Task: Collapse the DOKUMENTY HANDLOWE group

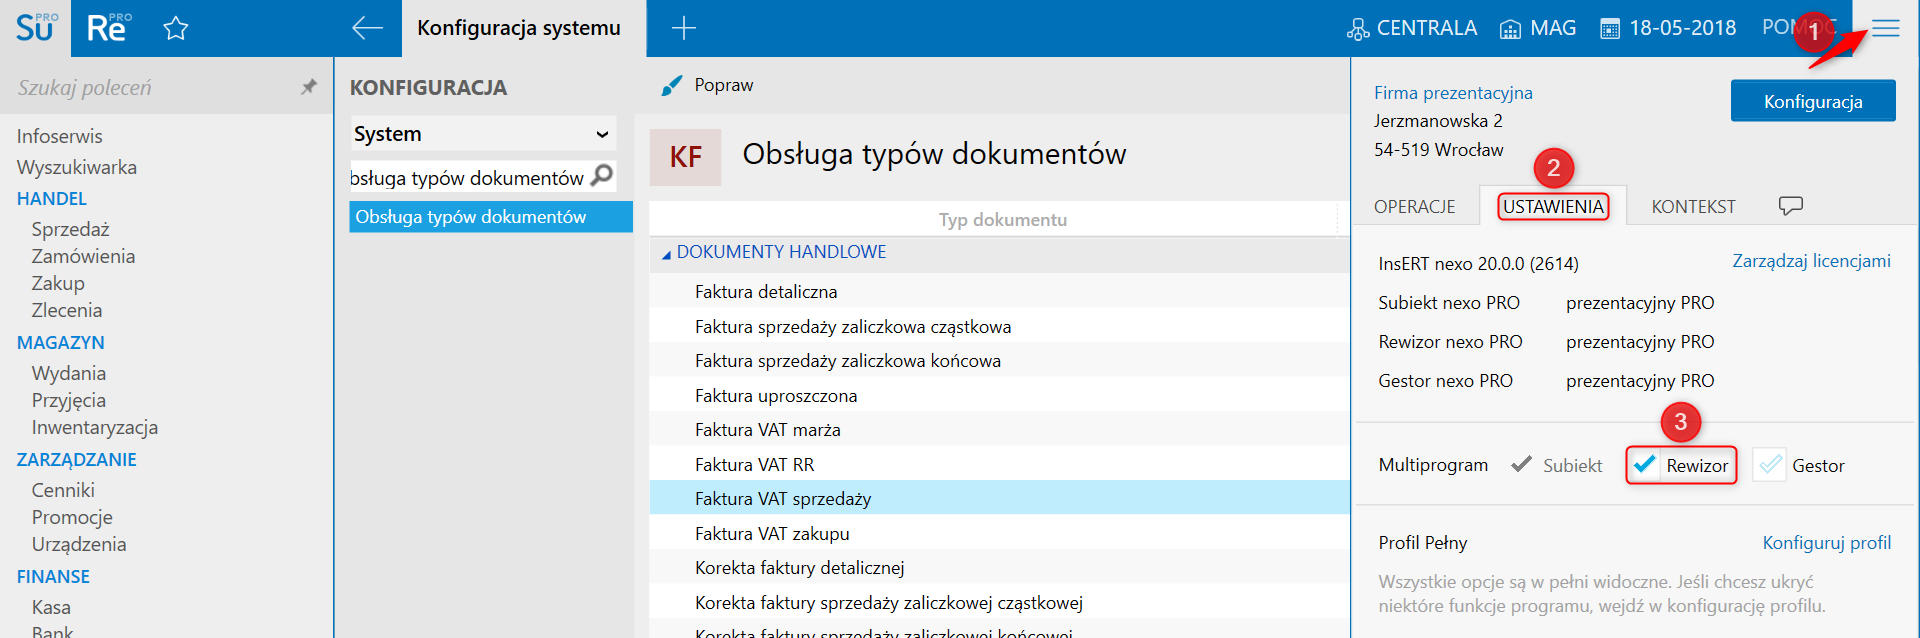Action: pos(666,254)
